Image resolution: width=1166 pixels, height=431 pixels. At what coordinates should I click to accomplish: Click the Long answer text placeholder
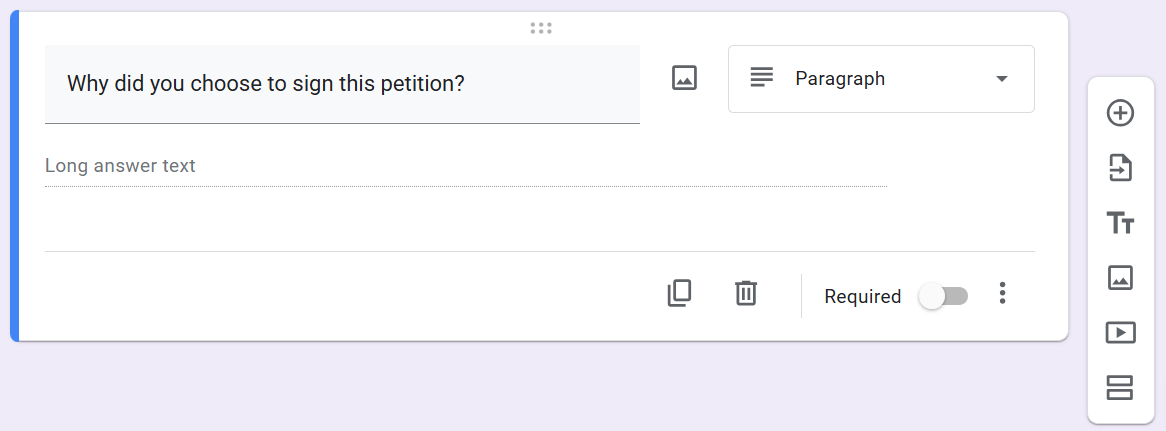[x=121, y=166]
